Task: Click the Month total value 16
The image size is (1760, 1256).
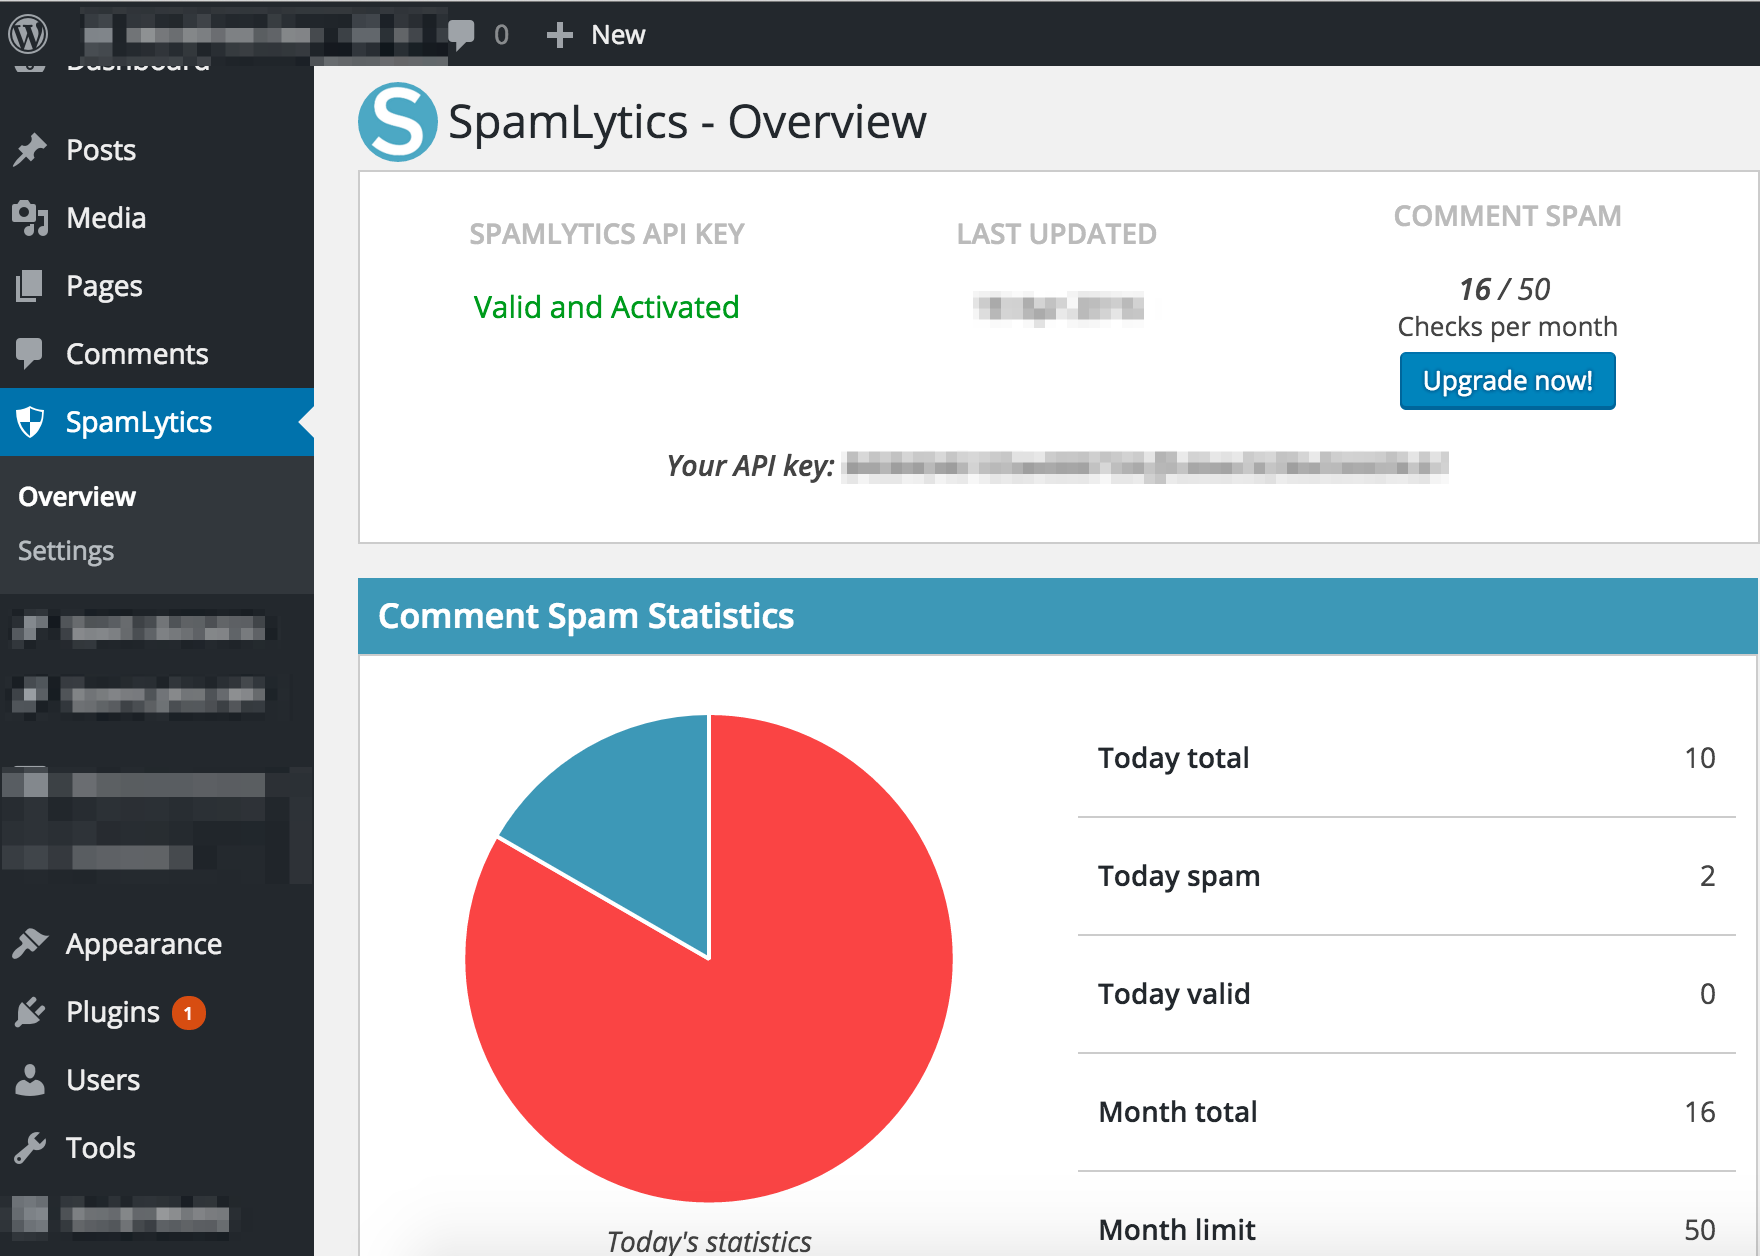Action: [1700, 1112]
